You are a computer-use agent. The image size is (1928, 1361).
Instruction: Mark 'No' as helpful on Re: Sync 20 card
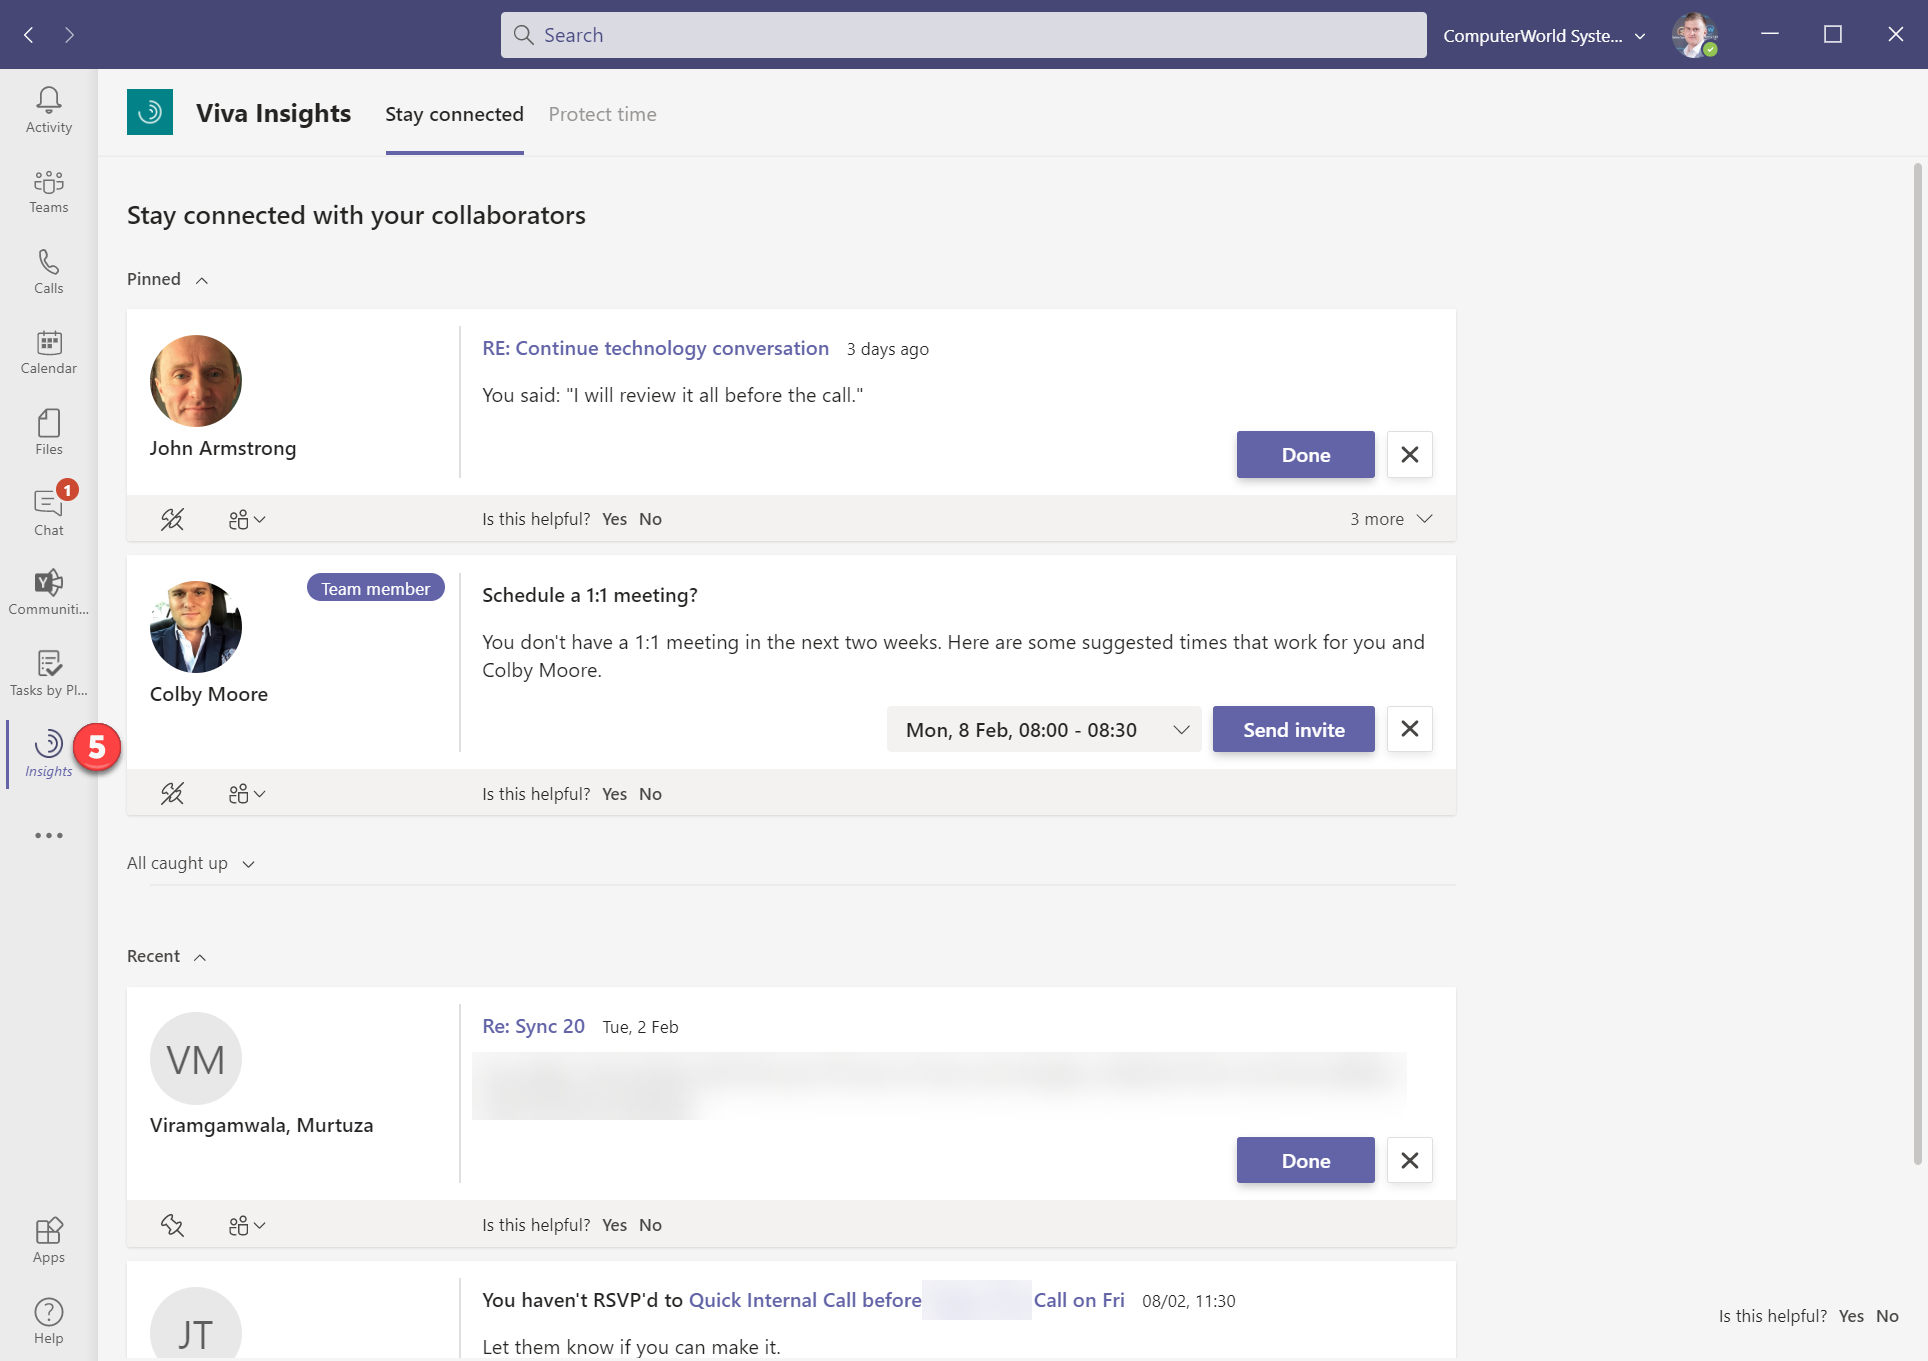click(650, 1224)
